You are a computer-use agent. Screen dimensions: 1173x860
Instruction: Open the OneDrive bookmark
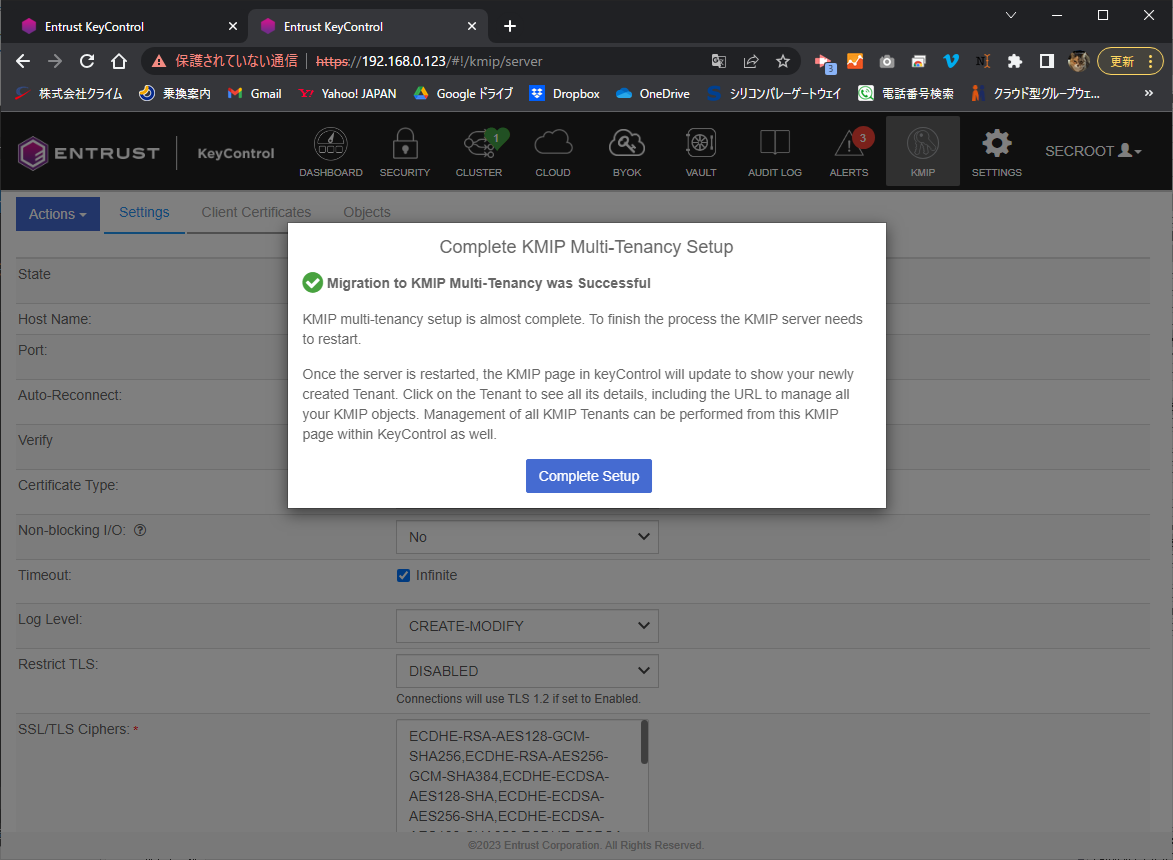tap(652, 93)
